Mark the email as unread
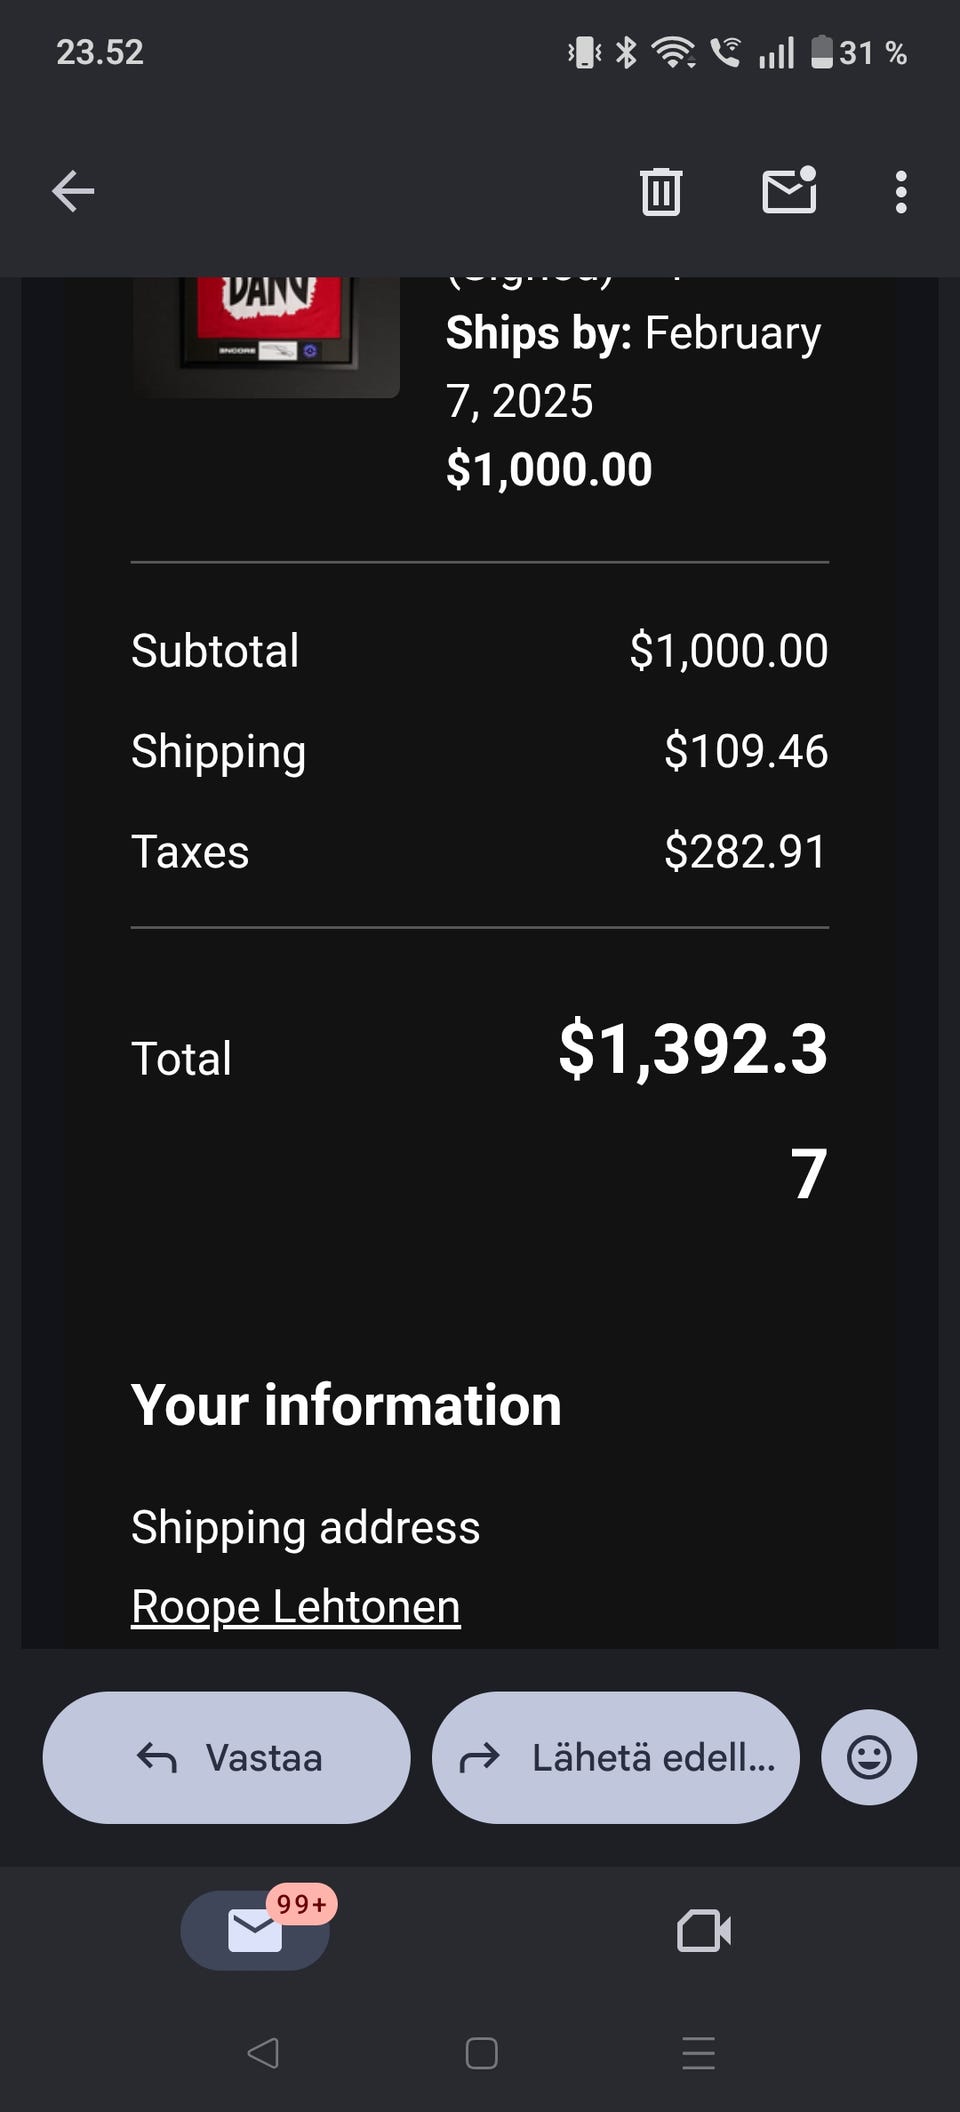This screenshot has height=2112, width=960. tap(789, 191)
